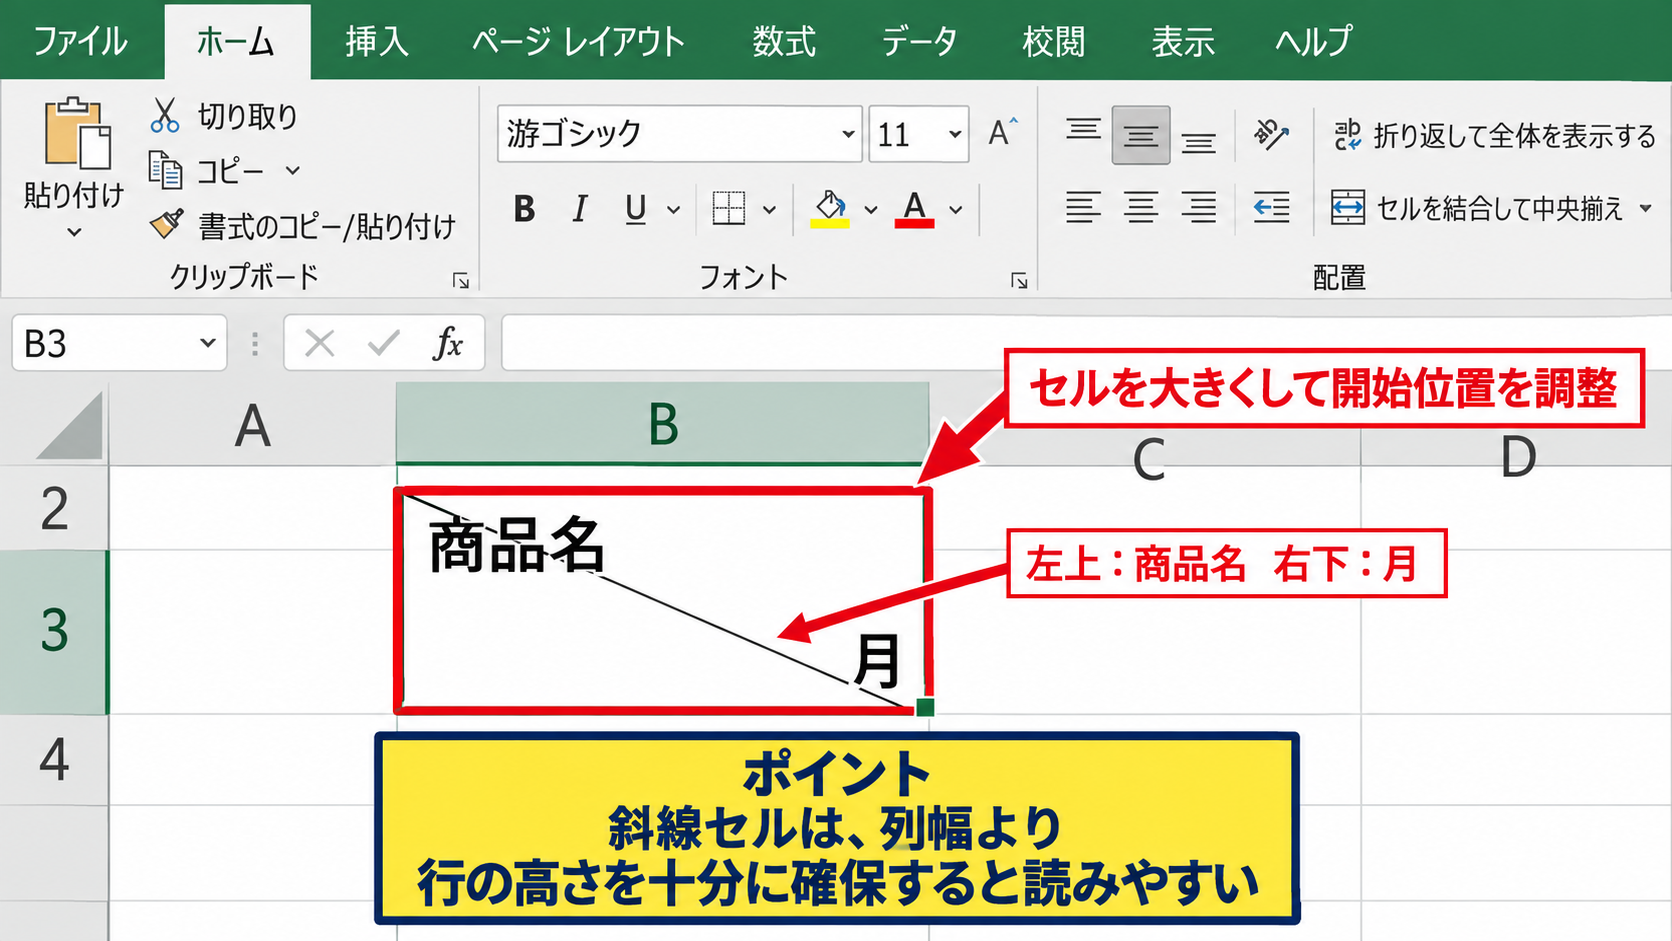Center cell text horizontally
The height and width of the screenshot is (941, 1672).
coord(1140,208)
